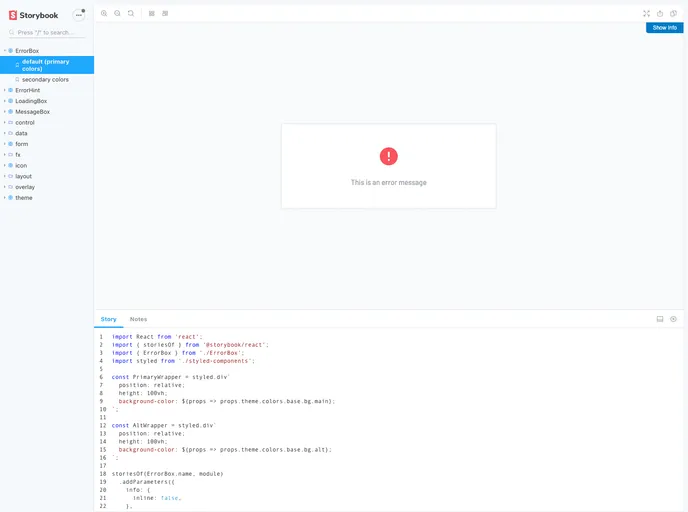Click the 'inline: false,' code line
Viewport: 688px width, 512px height.
157,498
